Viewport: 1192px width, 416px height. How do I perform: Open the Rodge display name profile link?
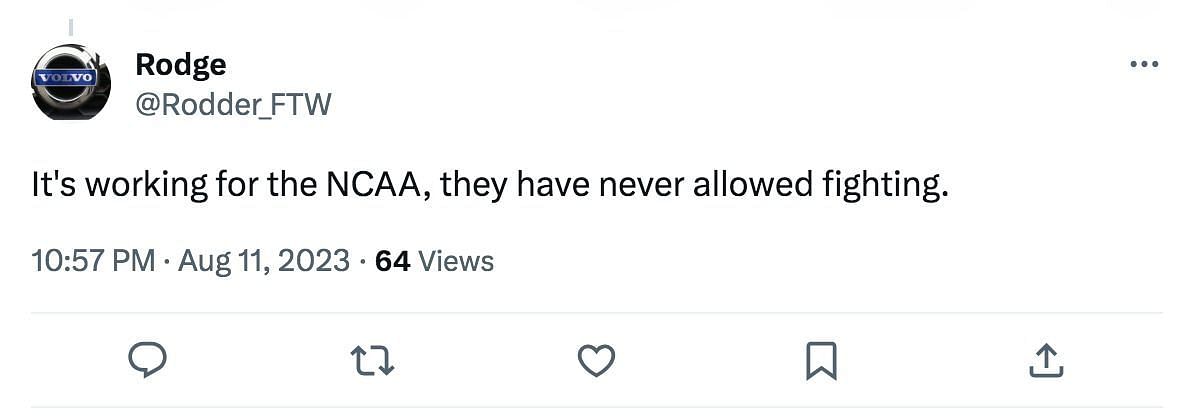pos(181,65)
